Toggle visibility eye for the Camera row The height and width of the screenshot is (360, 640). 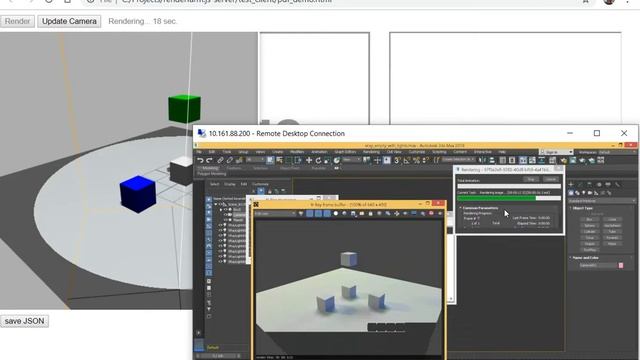coord(225,215)
